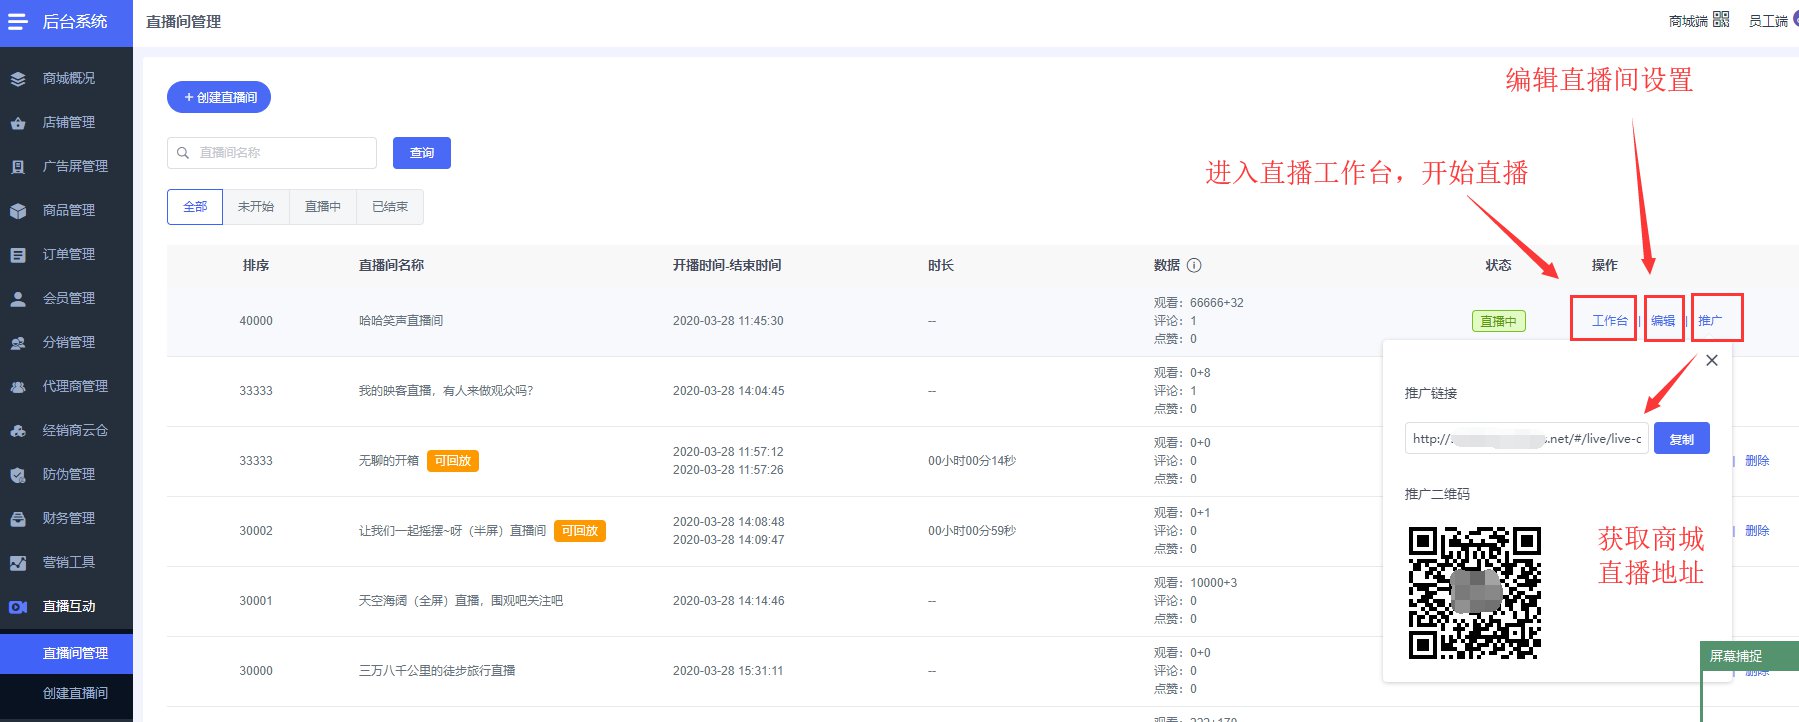Open 商城概况 menu item
This screenshot has height=722, width=1799.
tap(66, 78)
